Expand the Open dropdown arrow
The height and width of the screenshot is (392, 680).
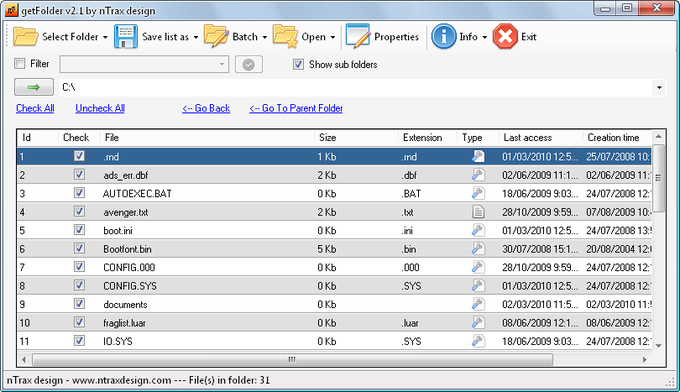333,37
